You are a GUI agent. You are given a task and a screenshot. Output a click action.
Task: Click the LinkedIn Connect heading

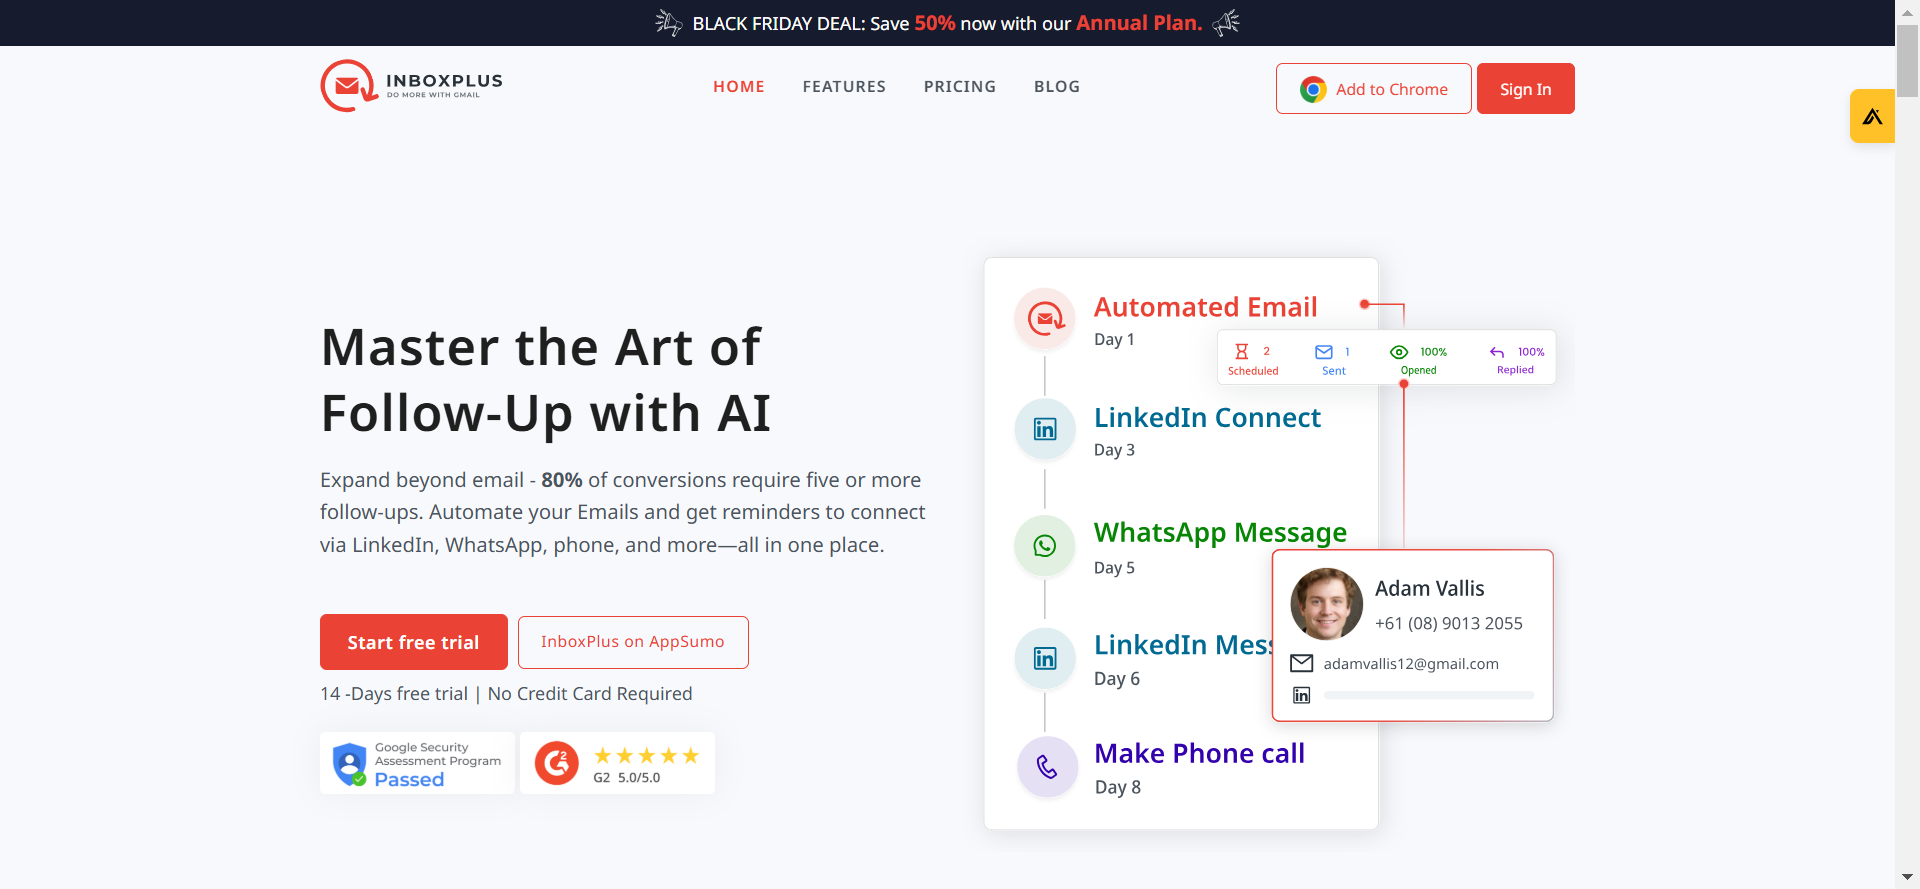(1207, 418)
